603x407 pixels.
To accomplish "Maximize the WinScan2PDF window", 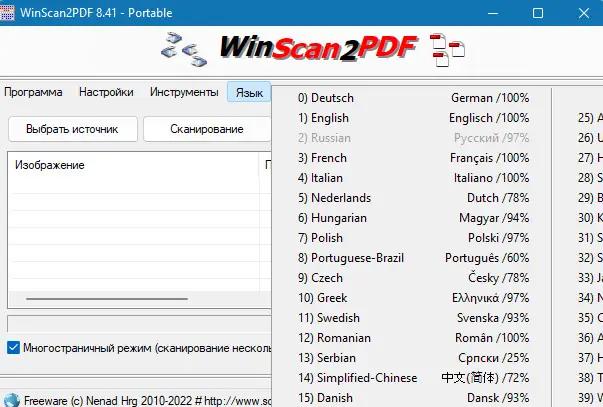I will (538, 13).
